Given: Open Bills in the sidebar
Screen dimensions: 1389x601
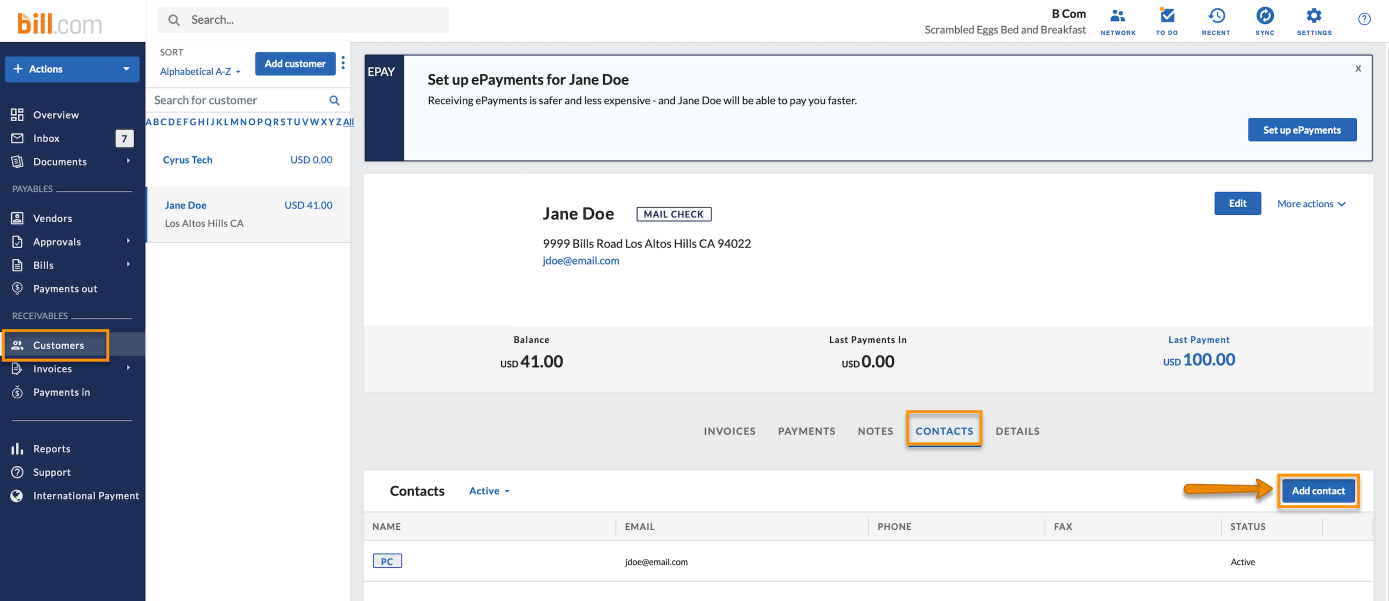Looking at the screenshot, I should (x=44, y=265).
